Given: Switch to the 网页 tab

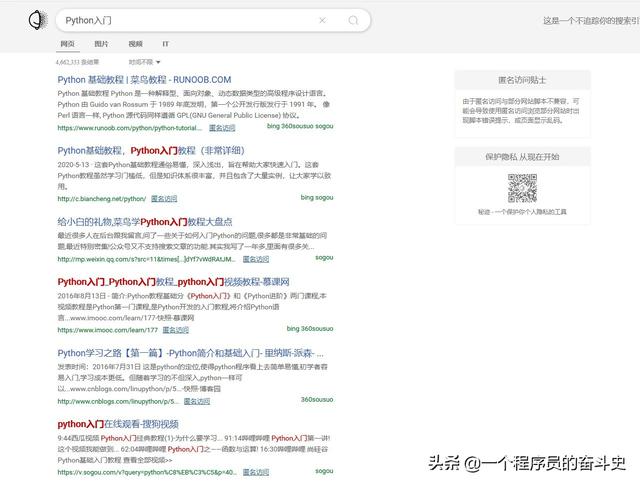Looking at the screenshot, I should (67, 44).
